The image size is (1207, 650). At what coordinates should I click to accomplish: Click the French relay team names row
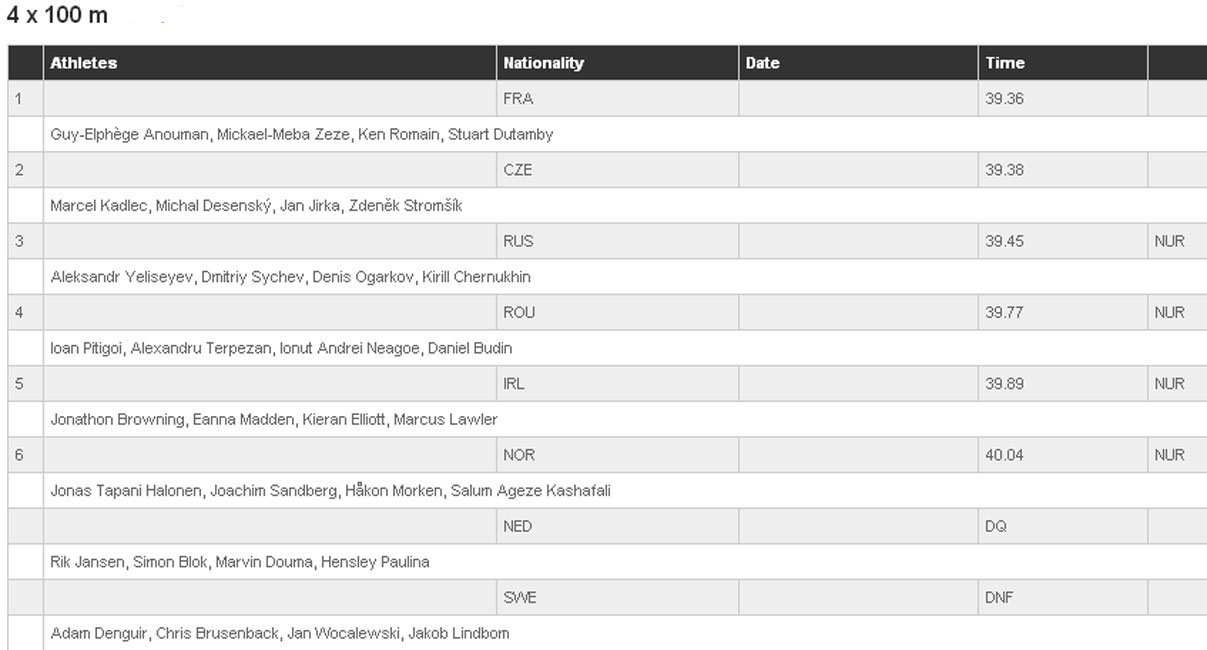pyautogui.click(x=302, y=134)
